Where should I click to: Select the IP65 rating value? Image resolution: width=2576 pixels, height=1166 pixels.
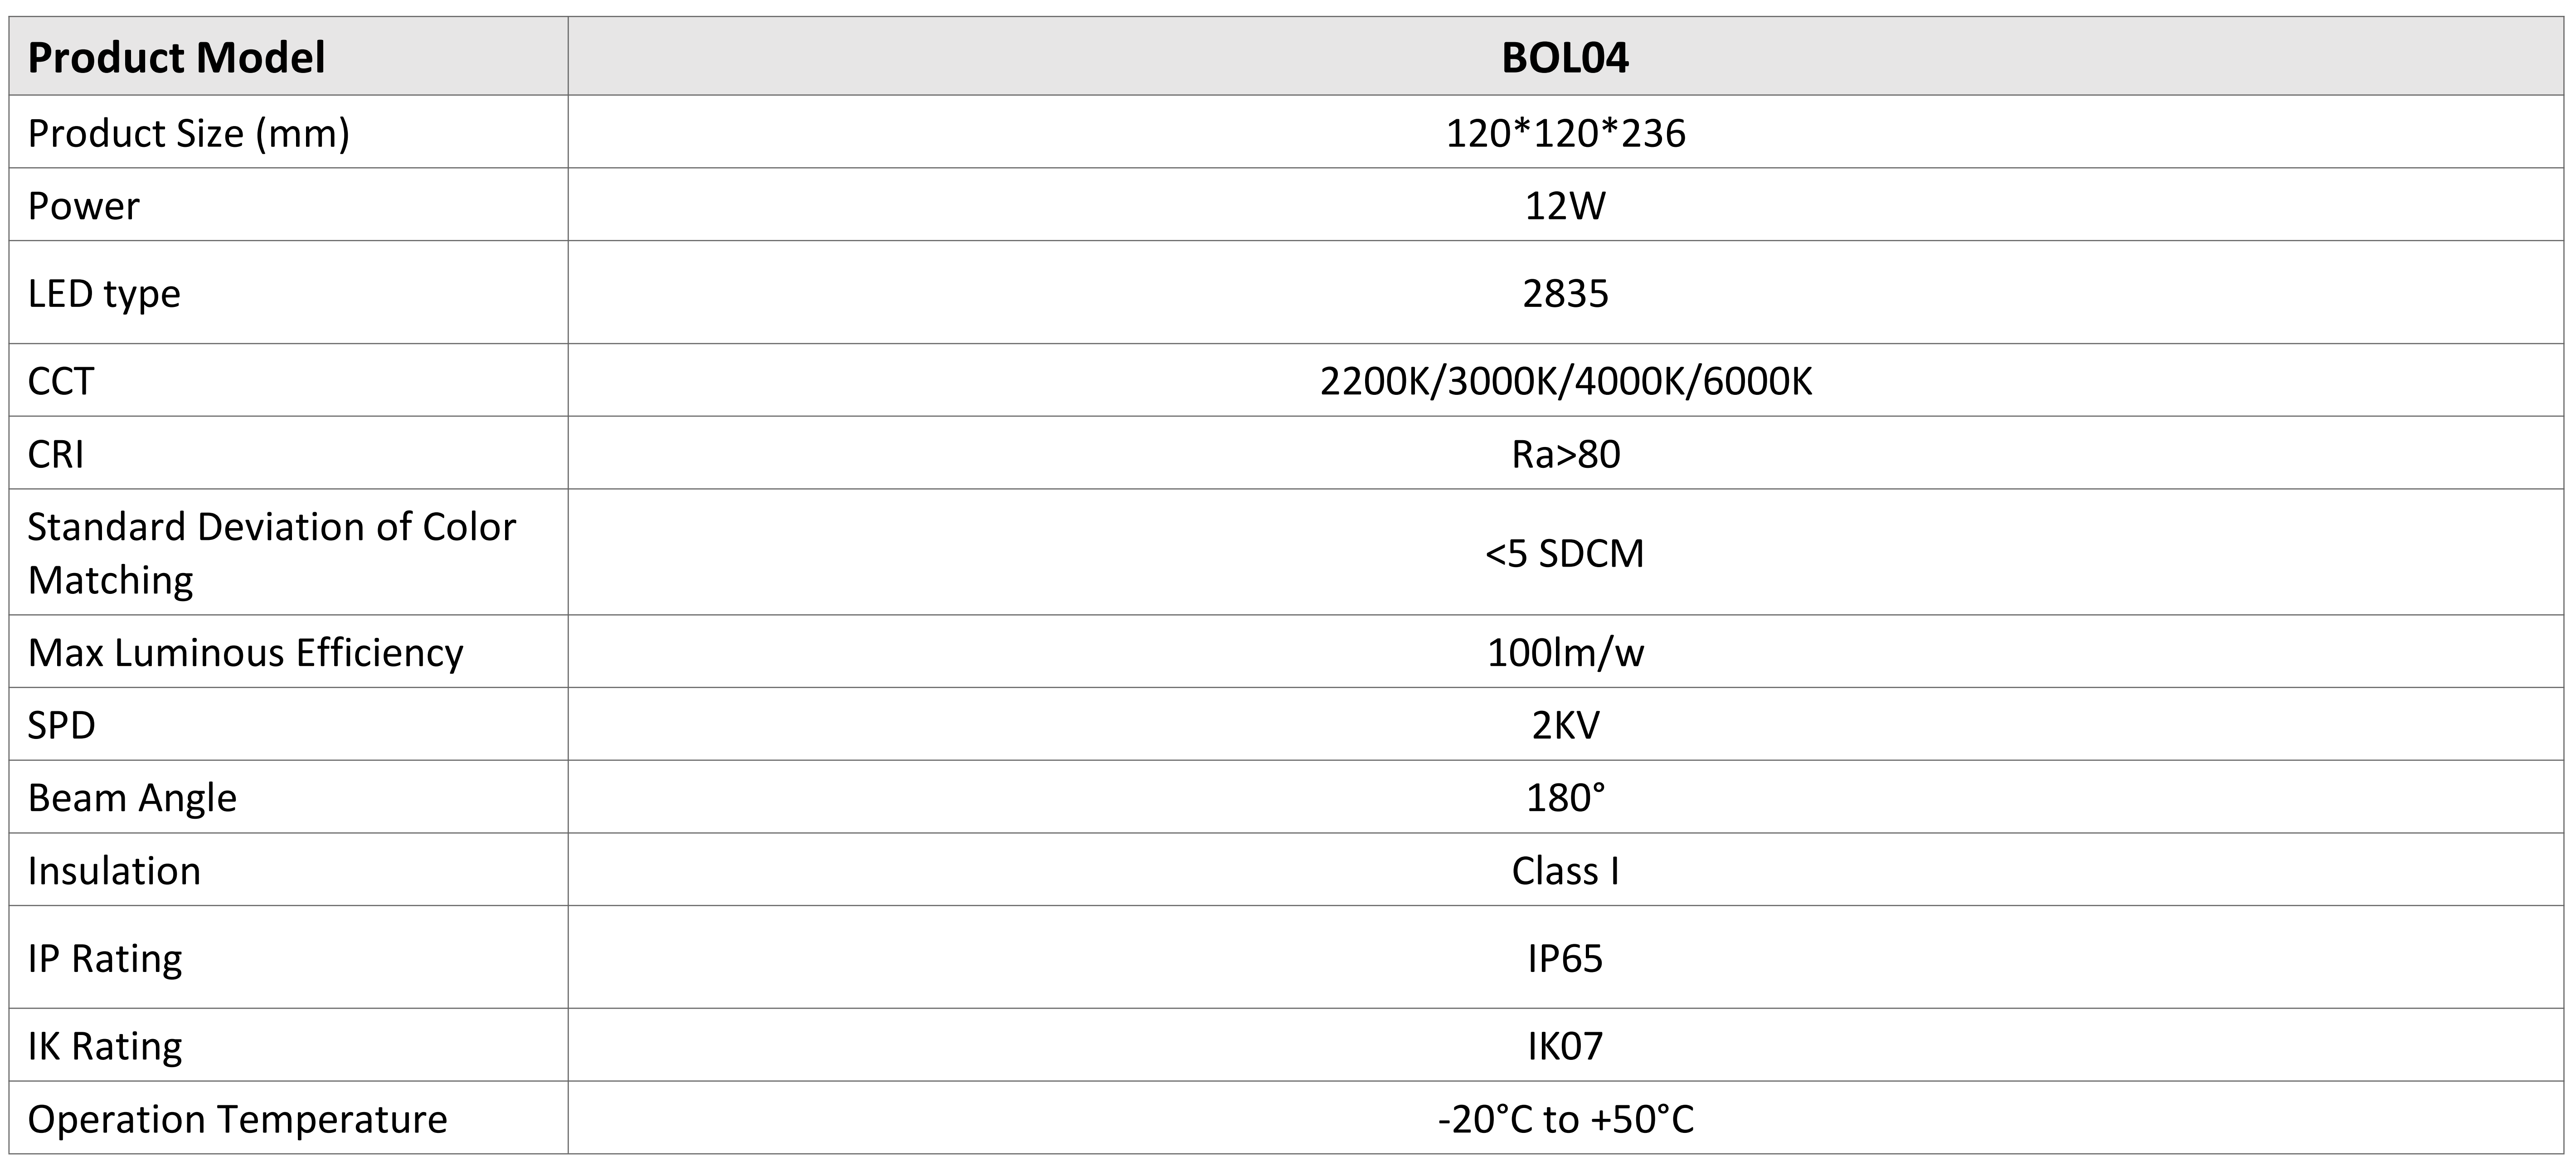1565,958
